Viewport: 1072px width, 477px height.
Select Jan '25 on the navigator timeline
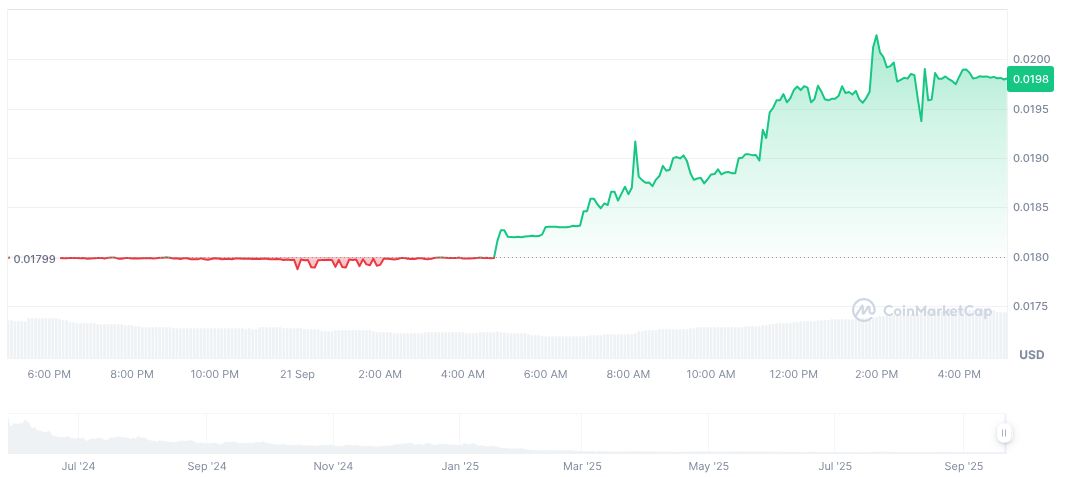[x=462, y=466]
